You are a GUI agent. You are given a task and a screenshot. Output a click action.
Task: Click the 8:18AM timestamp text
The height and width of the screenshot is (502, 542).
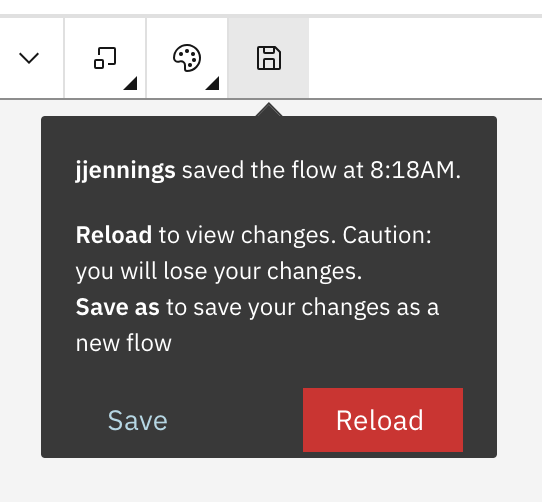coord(415,170)
